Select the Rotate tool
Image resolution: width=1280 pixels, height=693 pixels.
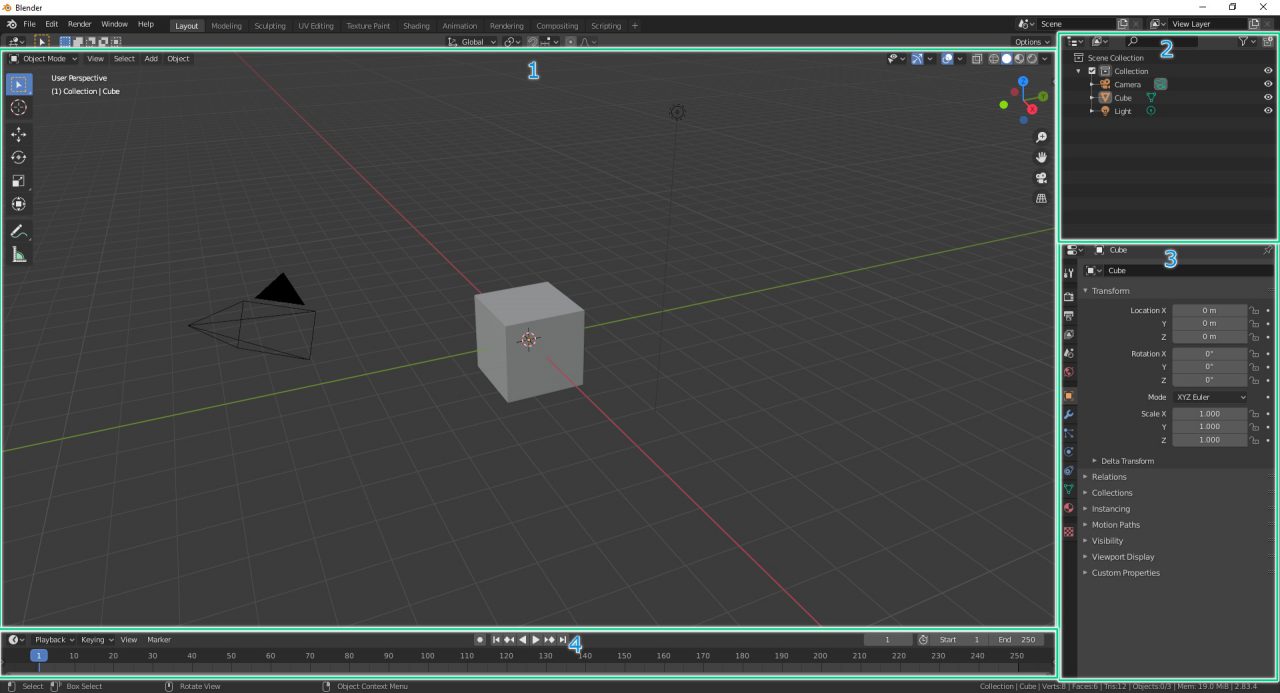pos(18,157)
